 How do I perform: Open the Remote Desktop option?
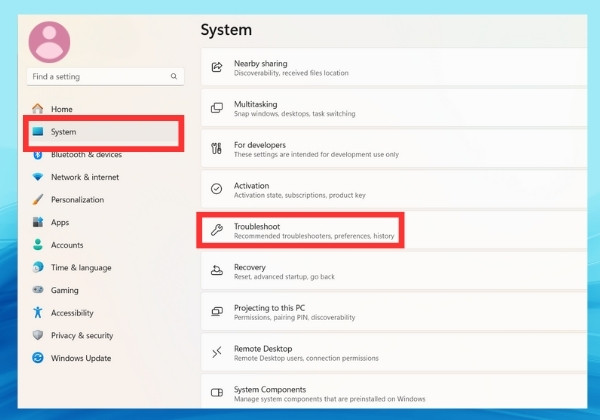[x=394, y=352]
